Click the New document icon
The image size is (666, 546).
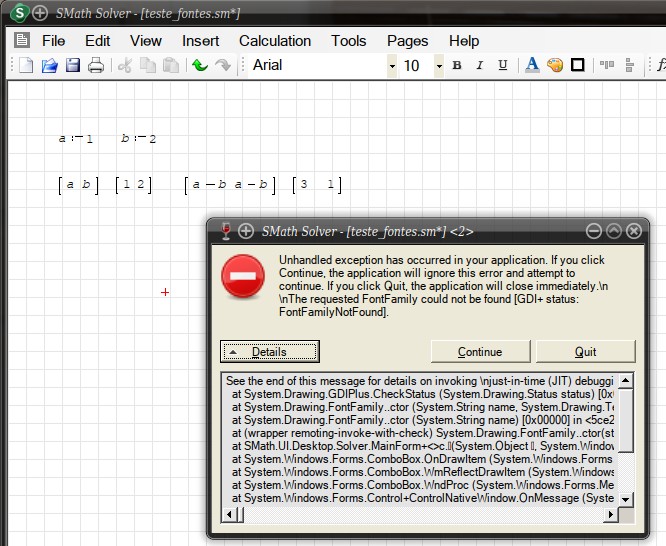[x=26, y=66]
